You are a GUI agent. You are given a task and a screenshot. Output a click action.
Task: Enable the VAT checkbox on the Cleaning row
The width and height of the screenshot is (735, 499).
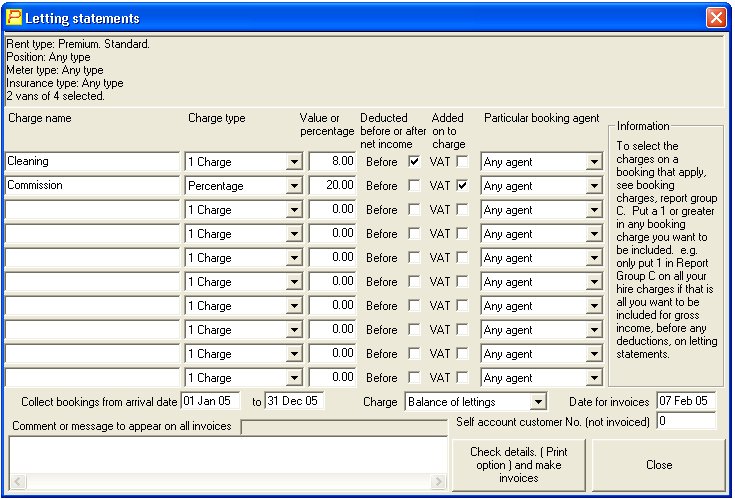point(462,162)
